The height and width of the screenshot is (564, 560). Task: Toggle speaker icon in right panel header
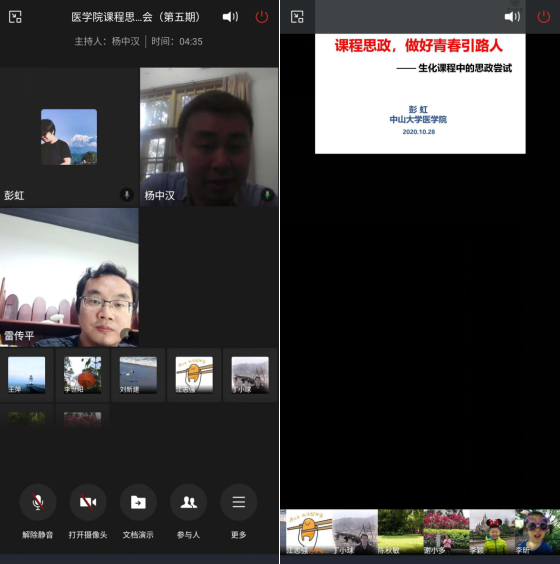[512, 17]
